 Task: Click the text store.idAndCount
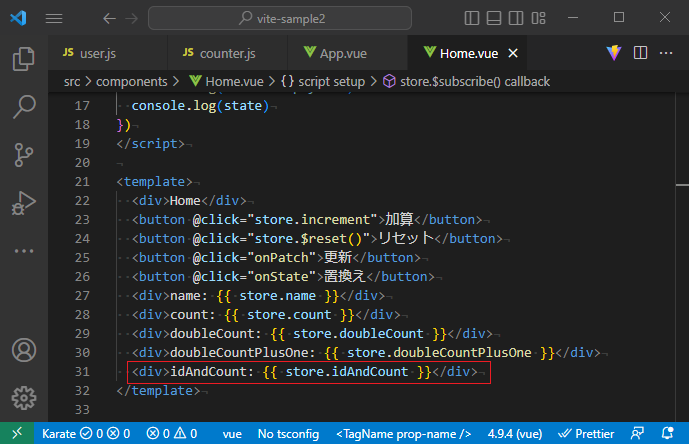point(347,372)
